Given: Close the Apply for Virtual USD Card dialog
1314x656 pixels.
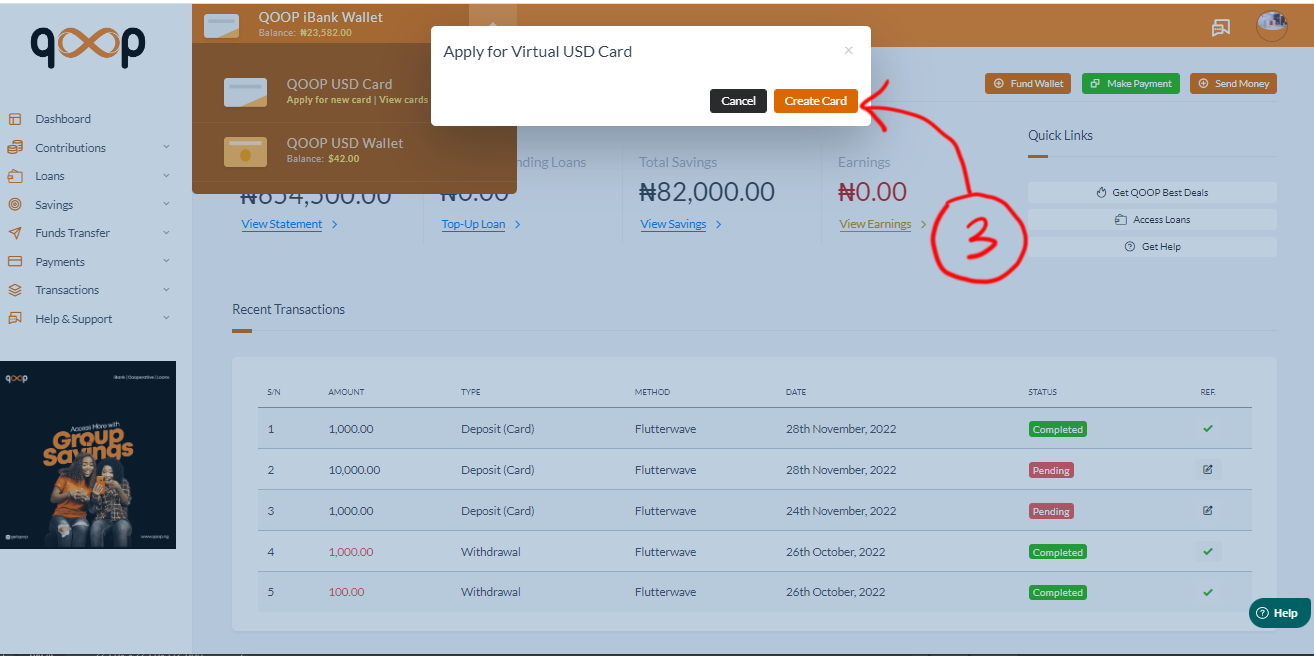Looking at the screenshot, I should (x=848, y=50).
